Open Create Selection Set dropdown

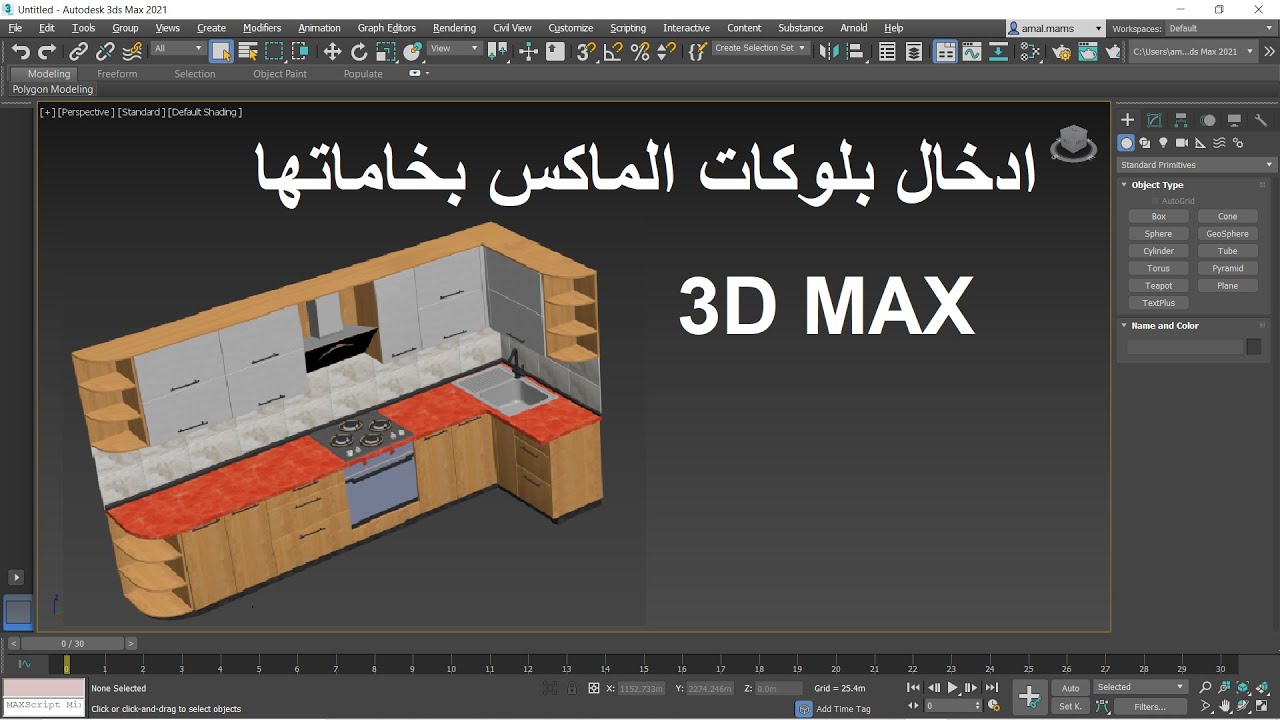pyautogui.click(x=760, y=48)
